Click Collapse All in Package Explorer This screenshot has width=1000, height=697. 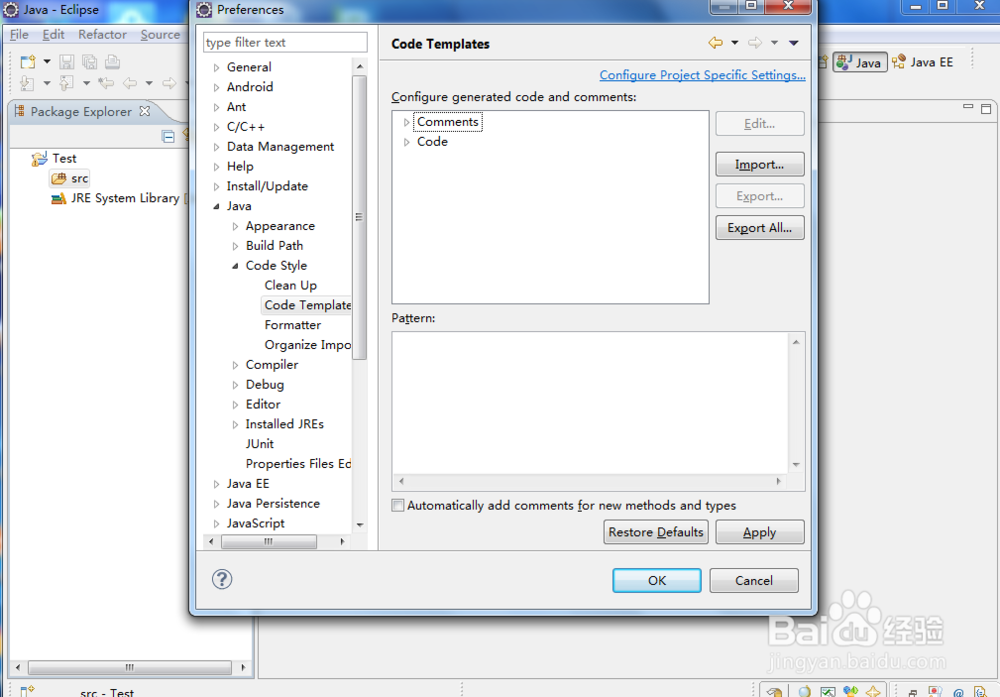(168, 136)
